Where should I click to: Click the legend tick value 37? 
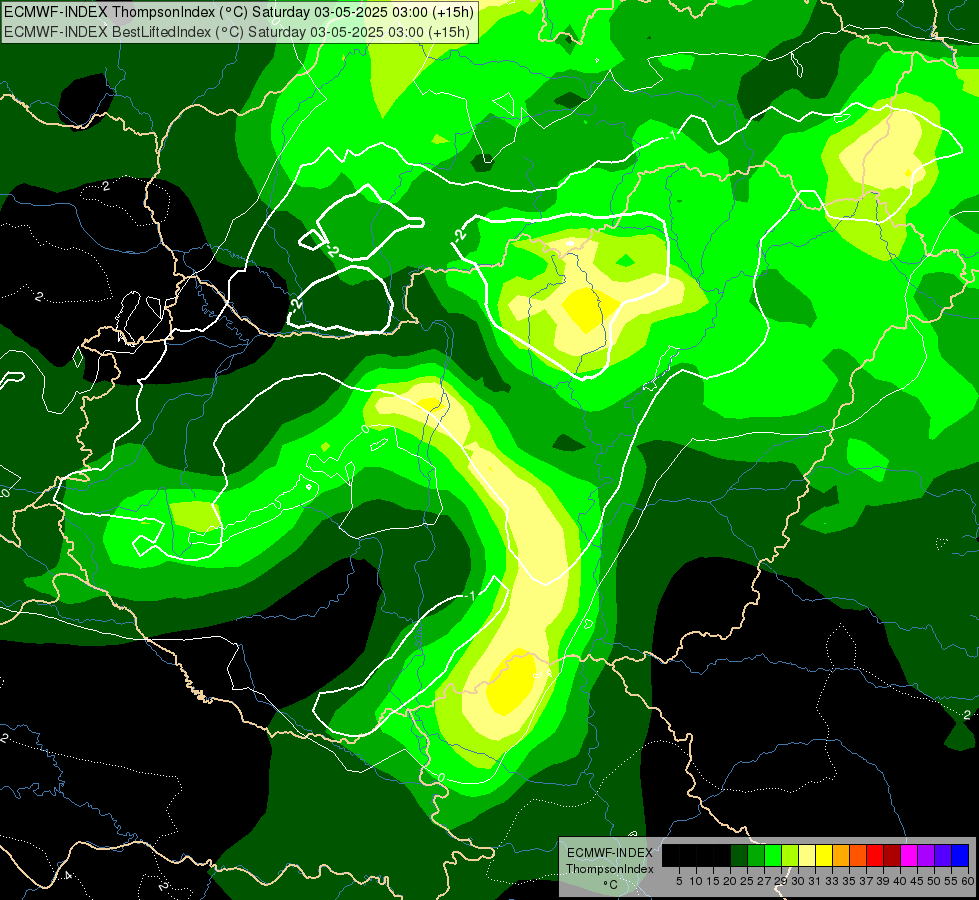(866, 881)
